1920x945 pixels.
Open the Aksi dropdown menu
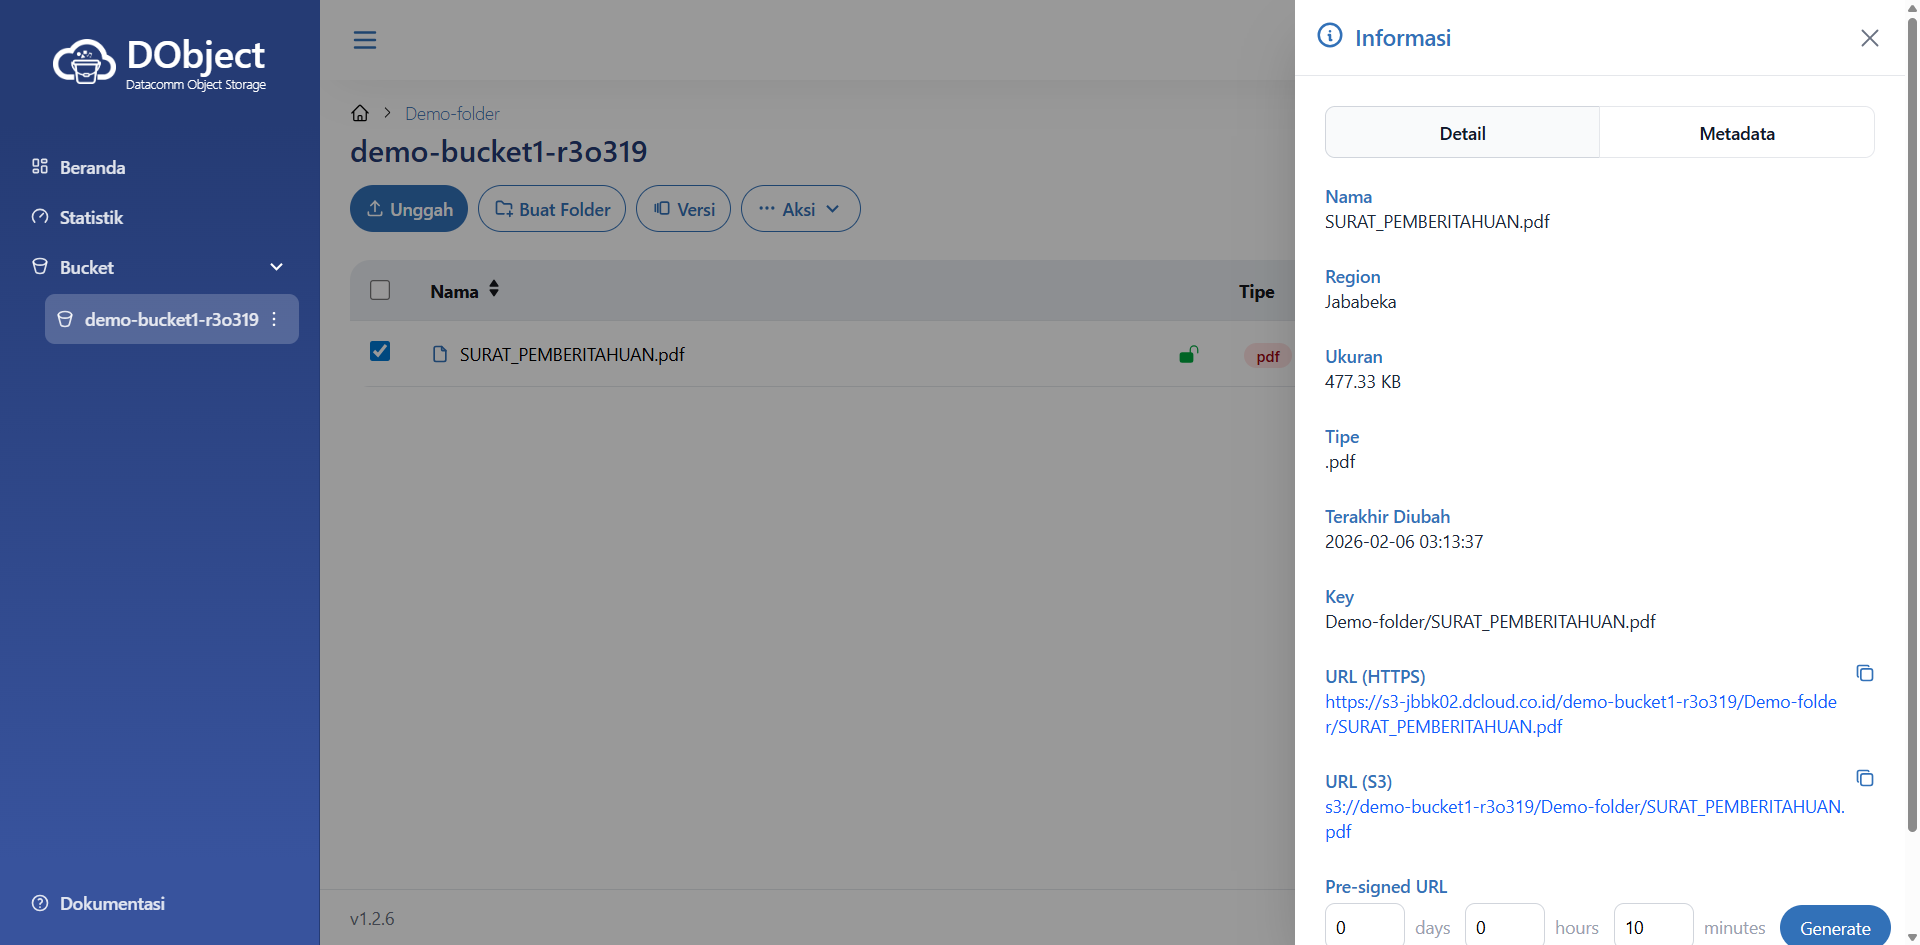pos(800,209)
